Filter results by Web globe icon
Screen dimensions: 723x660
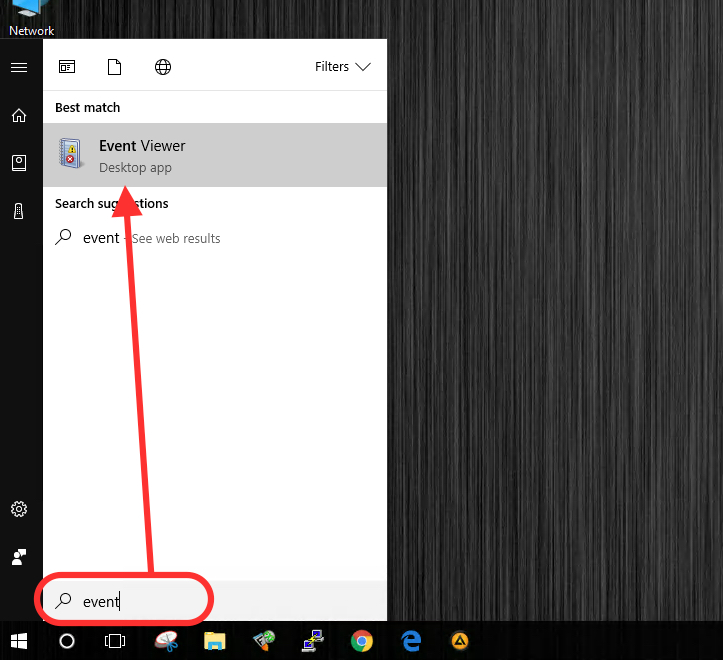click(163, 67)
